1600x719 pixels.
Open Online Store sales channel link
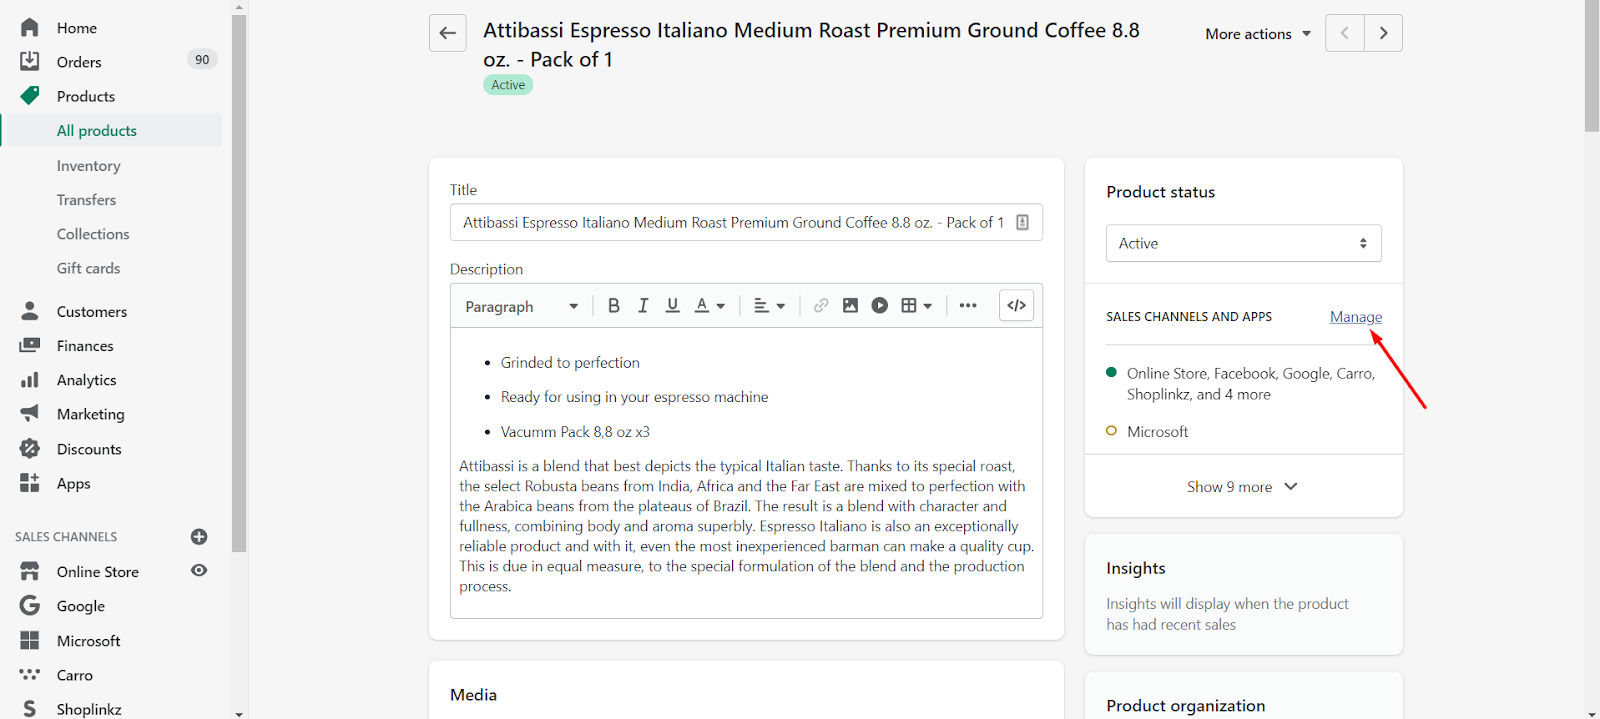tap(98, 572)
